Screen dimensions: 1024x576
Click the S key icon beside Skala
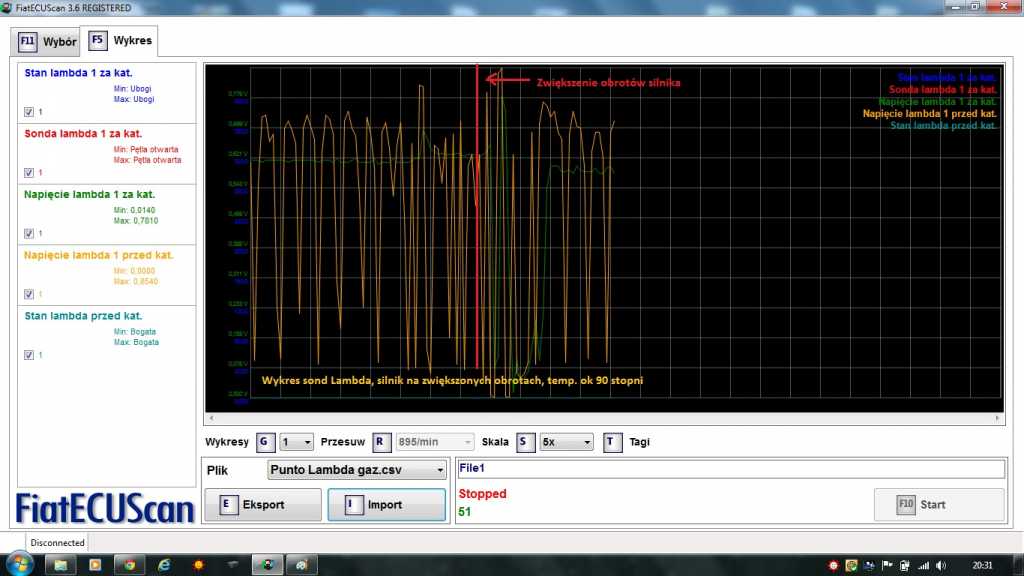click(524, 442)
